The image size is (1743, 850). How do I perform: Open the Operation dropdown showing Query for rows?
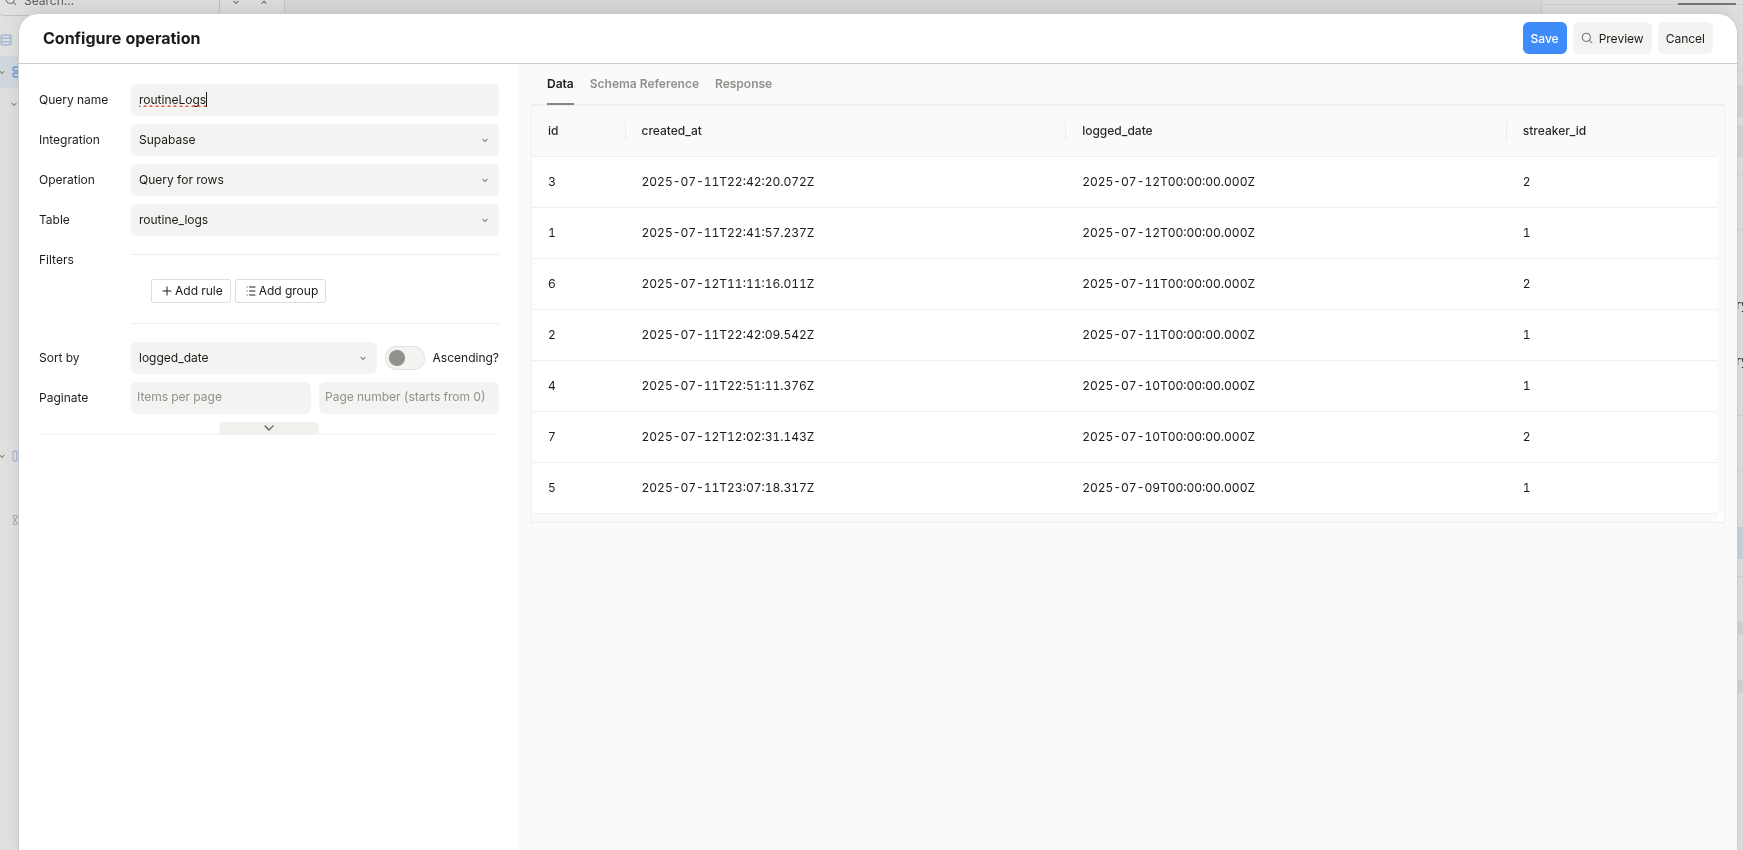click(x=314, y=180)
